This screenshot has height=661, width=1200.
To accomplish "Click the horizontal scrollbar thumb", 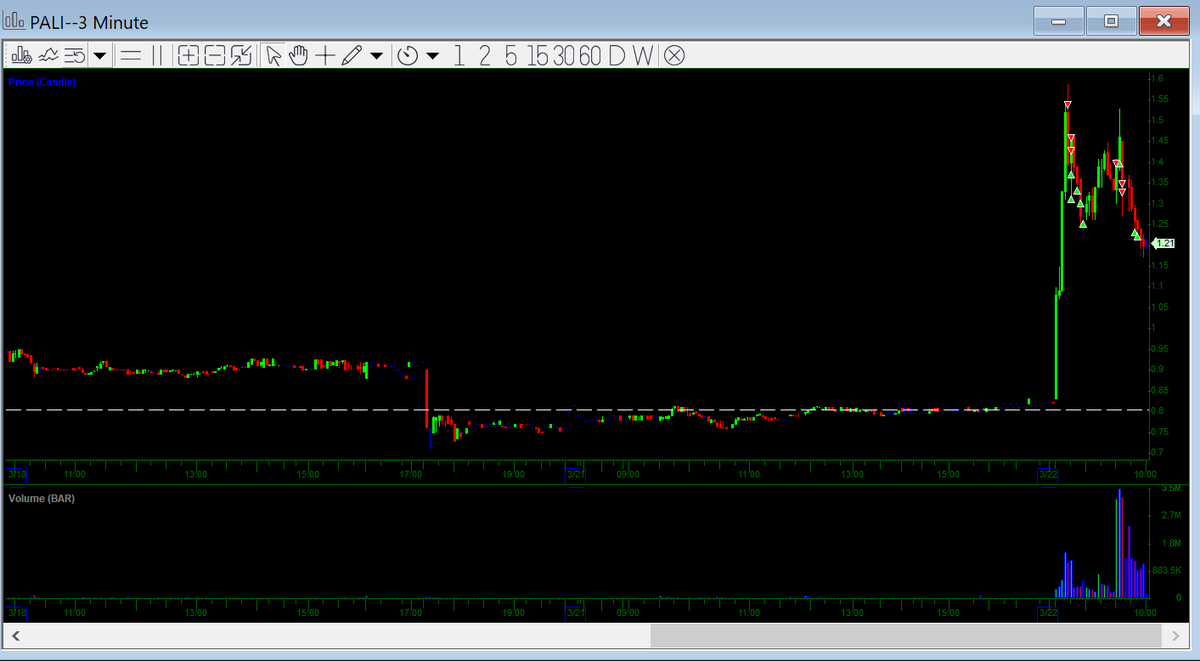I will 905,635.
